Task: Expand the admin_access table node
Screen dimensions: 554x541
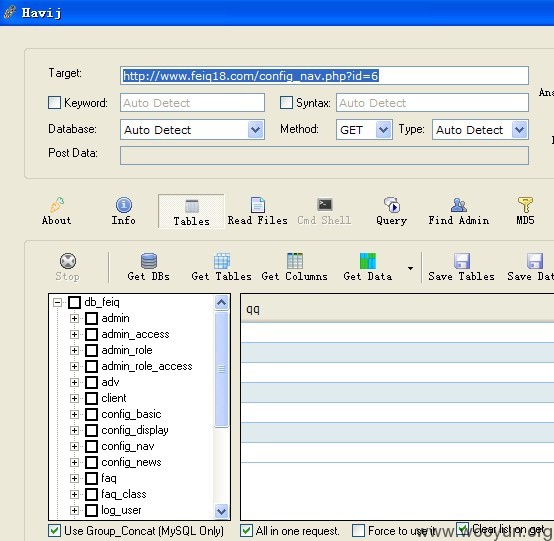Action: point(74,334)
